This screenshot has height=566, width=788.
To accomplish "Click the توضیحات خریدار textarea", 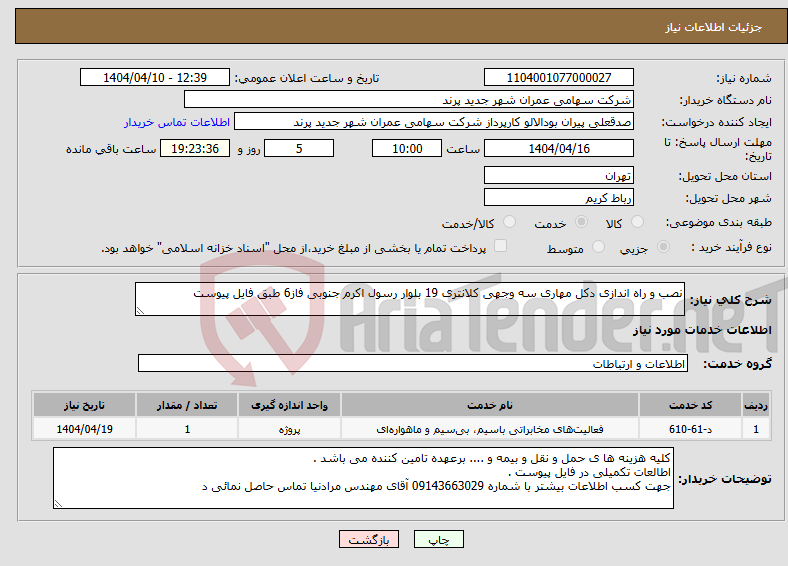I will 363,478.
